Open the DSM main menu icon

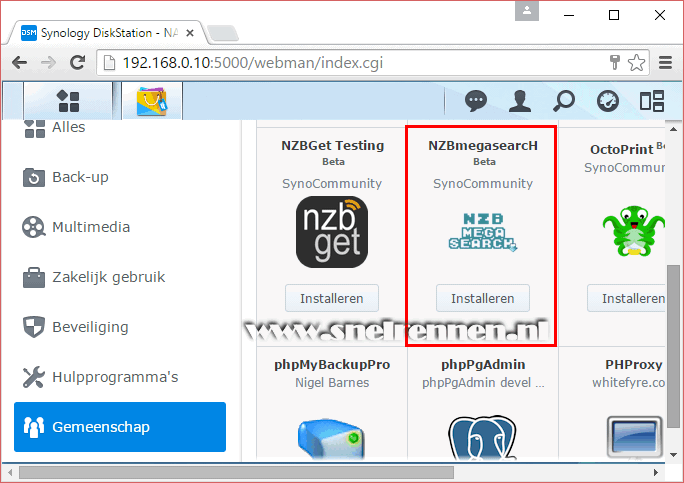click(68, 101)
